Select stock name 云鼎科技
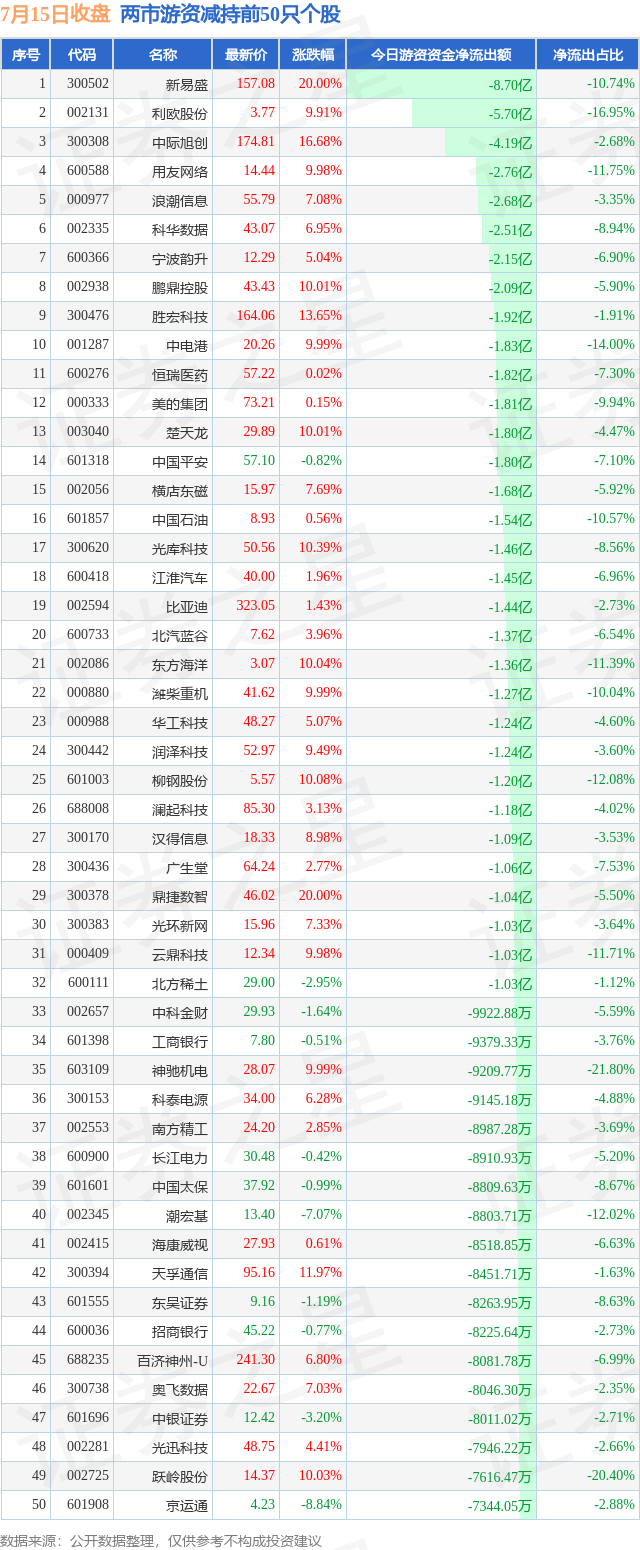 click(180, 953)
